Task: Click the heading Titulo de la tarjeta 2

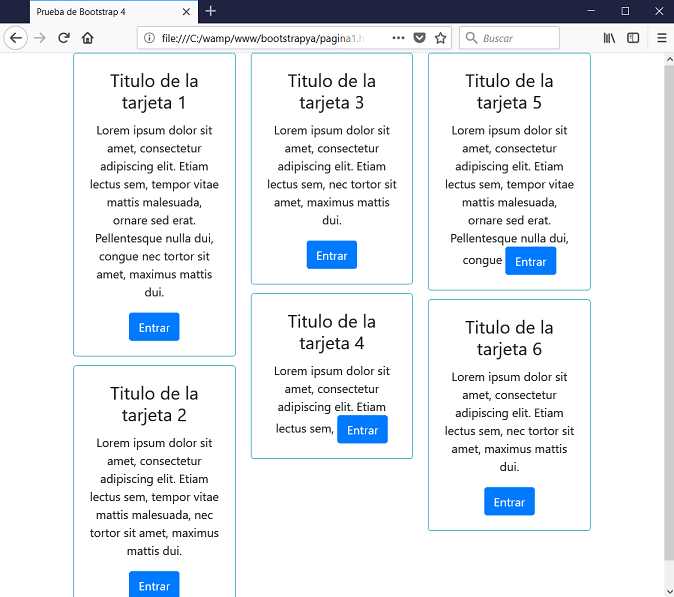Action: pyautogui.click(x=154, y=404)
